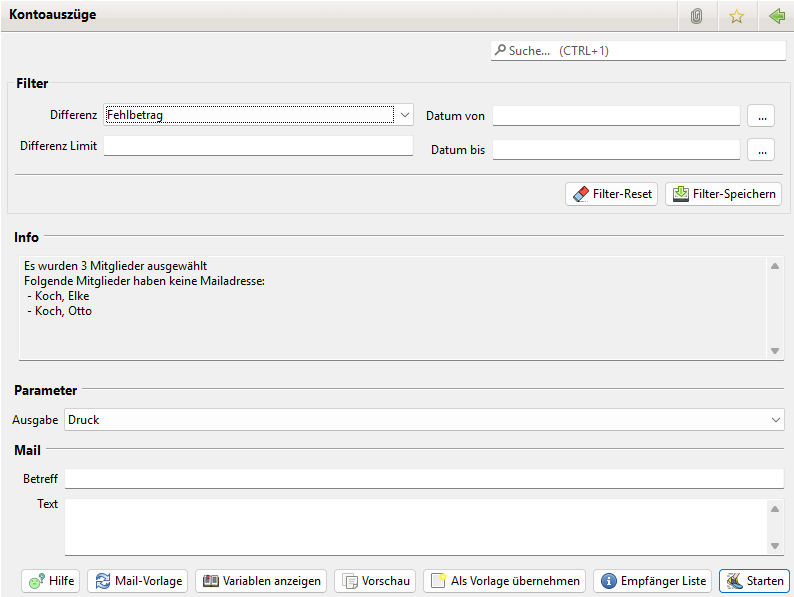Open date picker for Datum von
Viewport: 794px width, 597px height.
click(761, 116)
